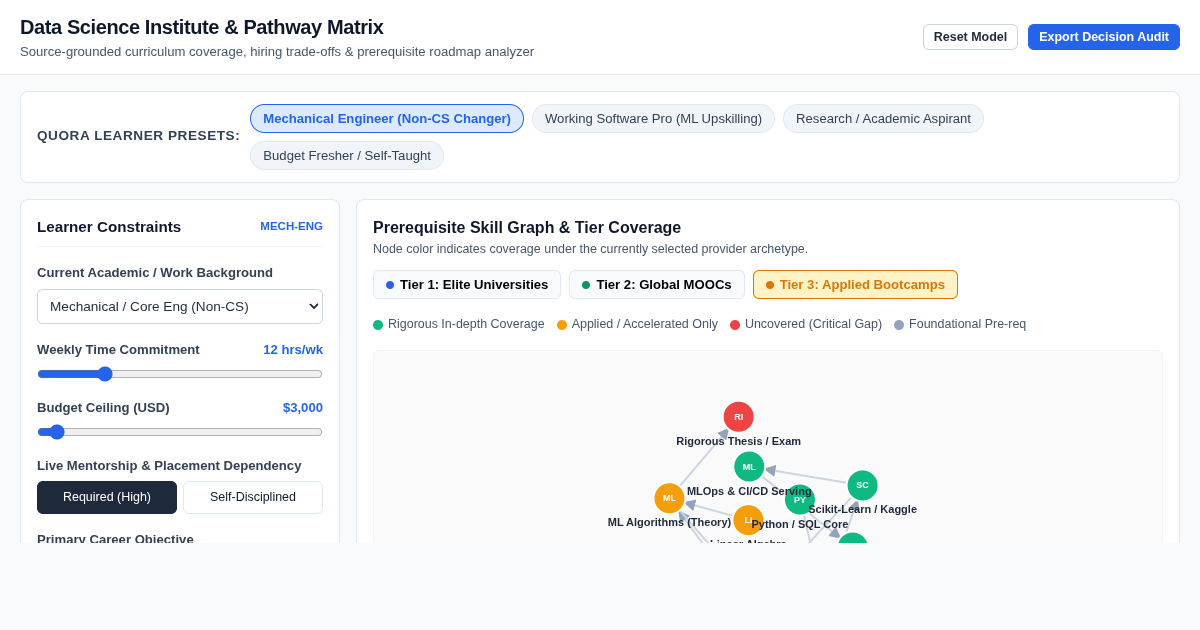The height and width of the screenshot is (630, 1200).
Task: Choose Research / Academic Aspirant preset
Action: pyautogui.click(x=883, y=119)
